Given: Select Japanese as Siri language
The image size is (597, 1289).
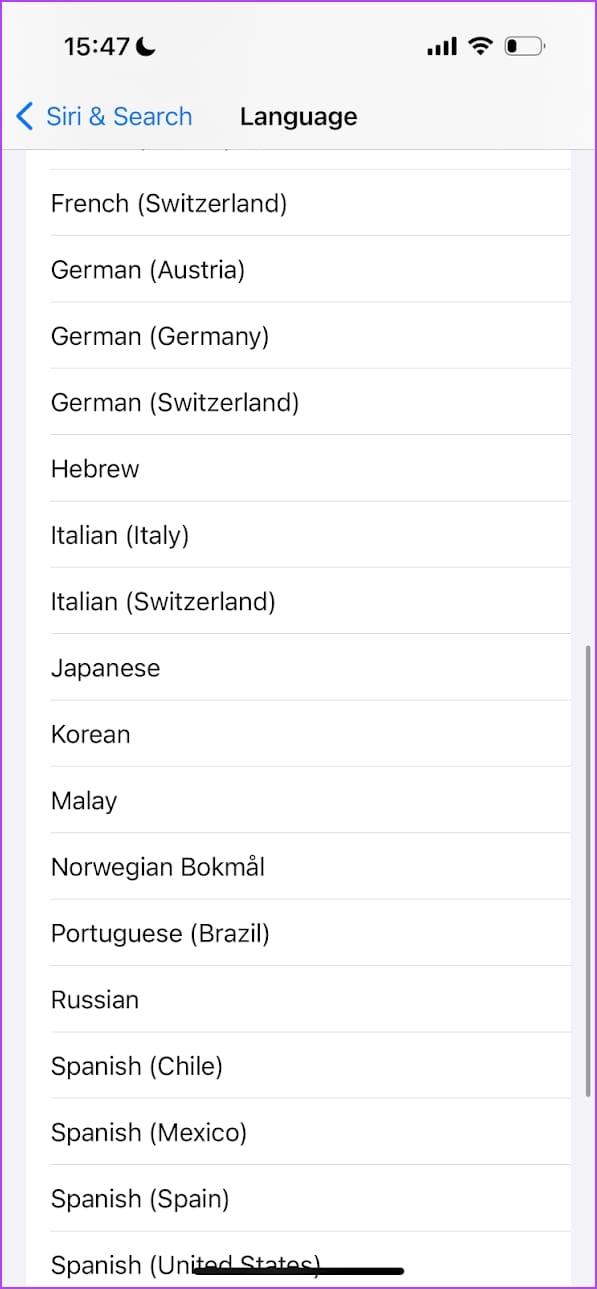Looking at the screenshot, I should (x=105, y=667).
